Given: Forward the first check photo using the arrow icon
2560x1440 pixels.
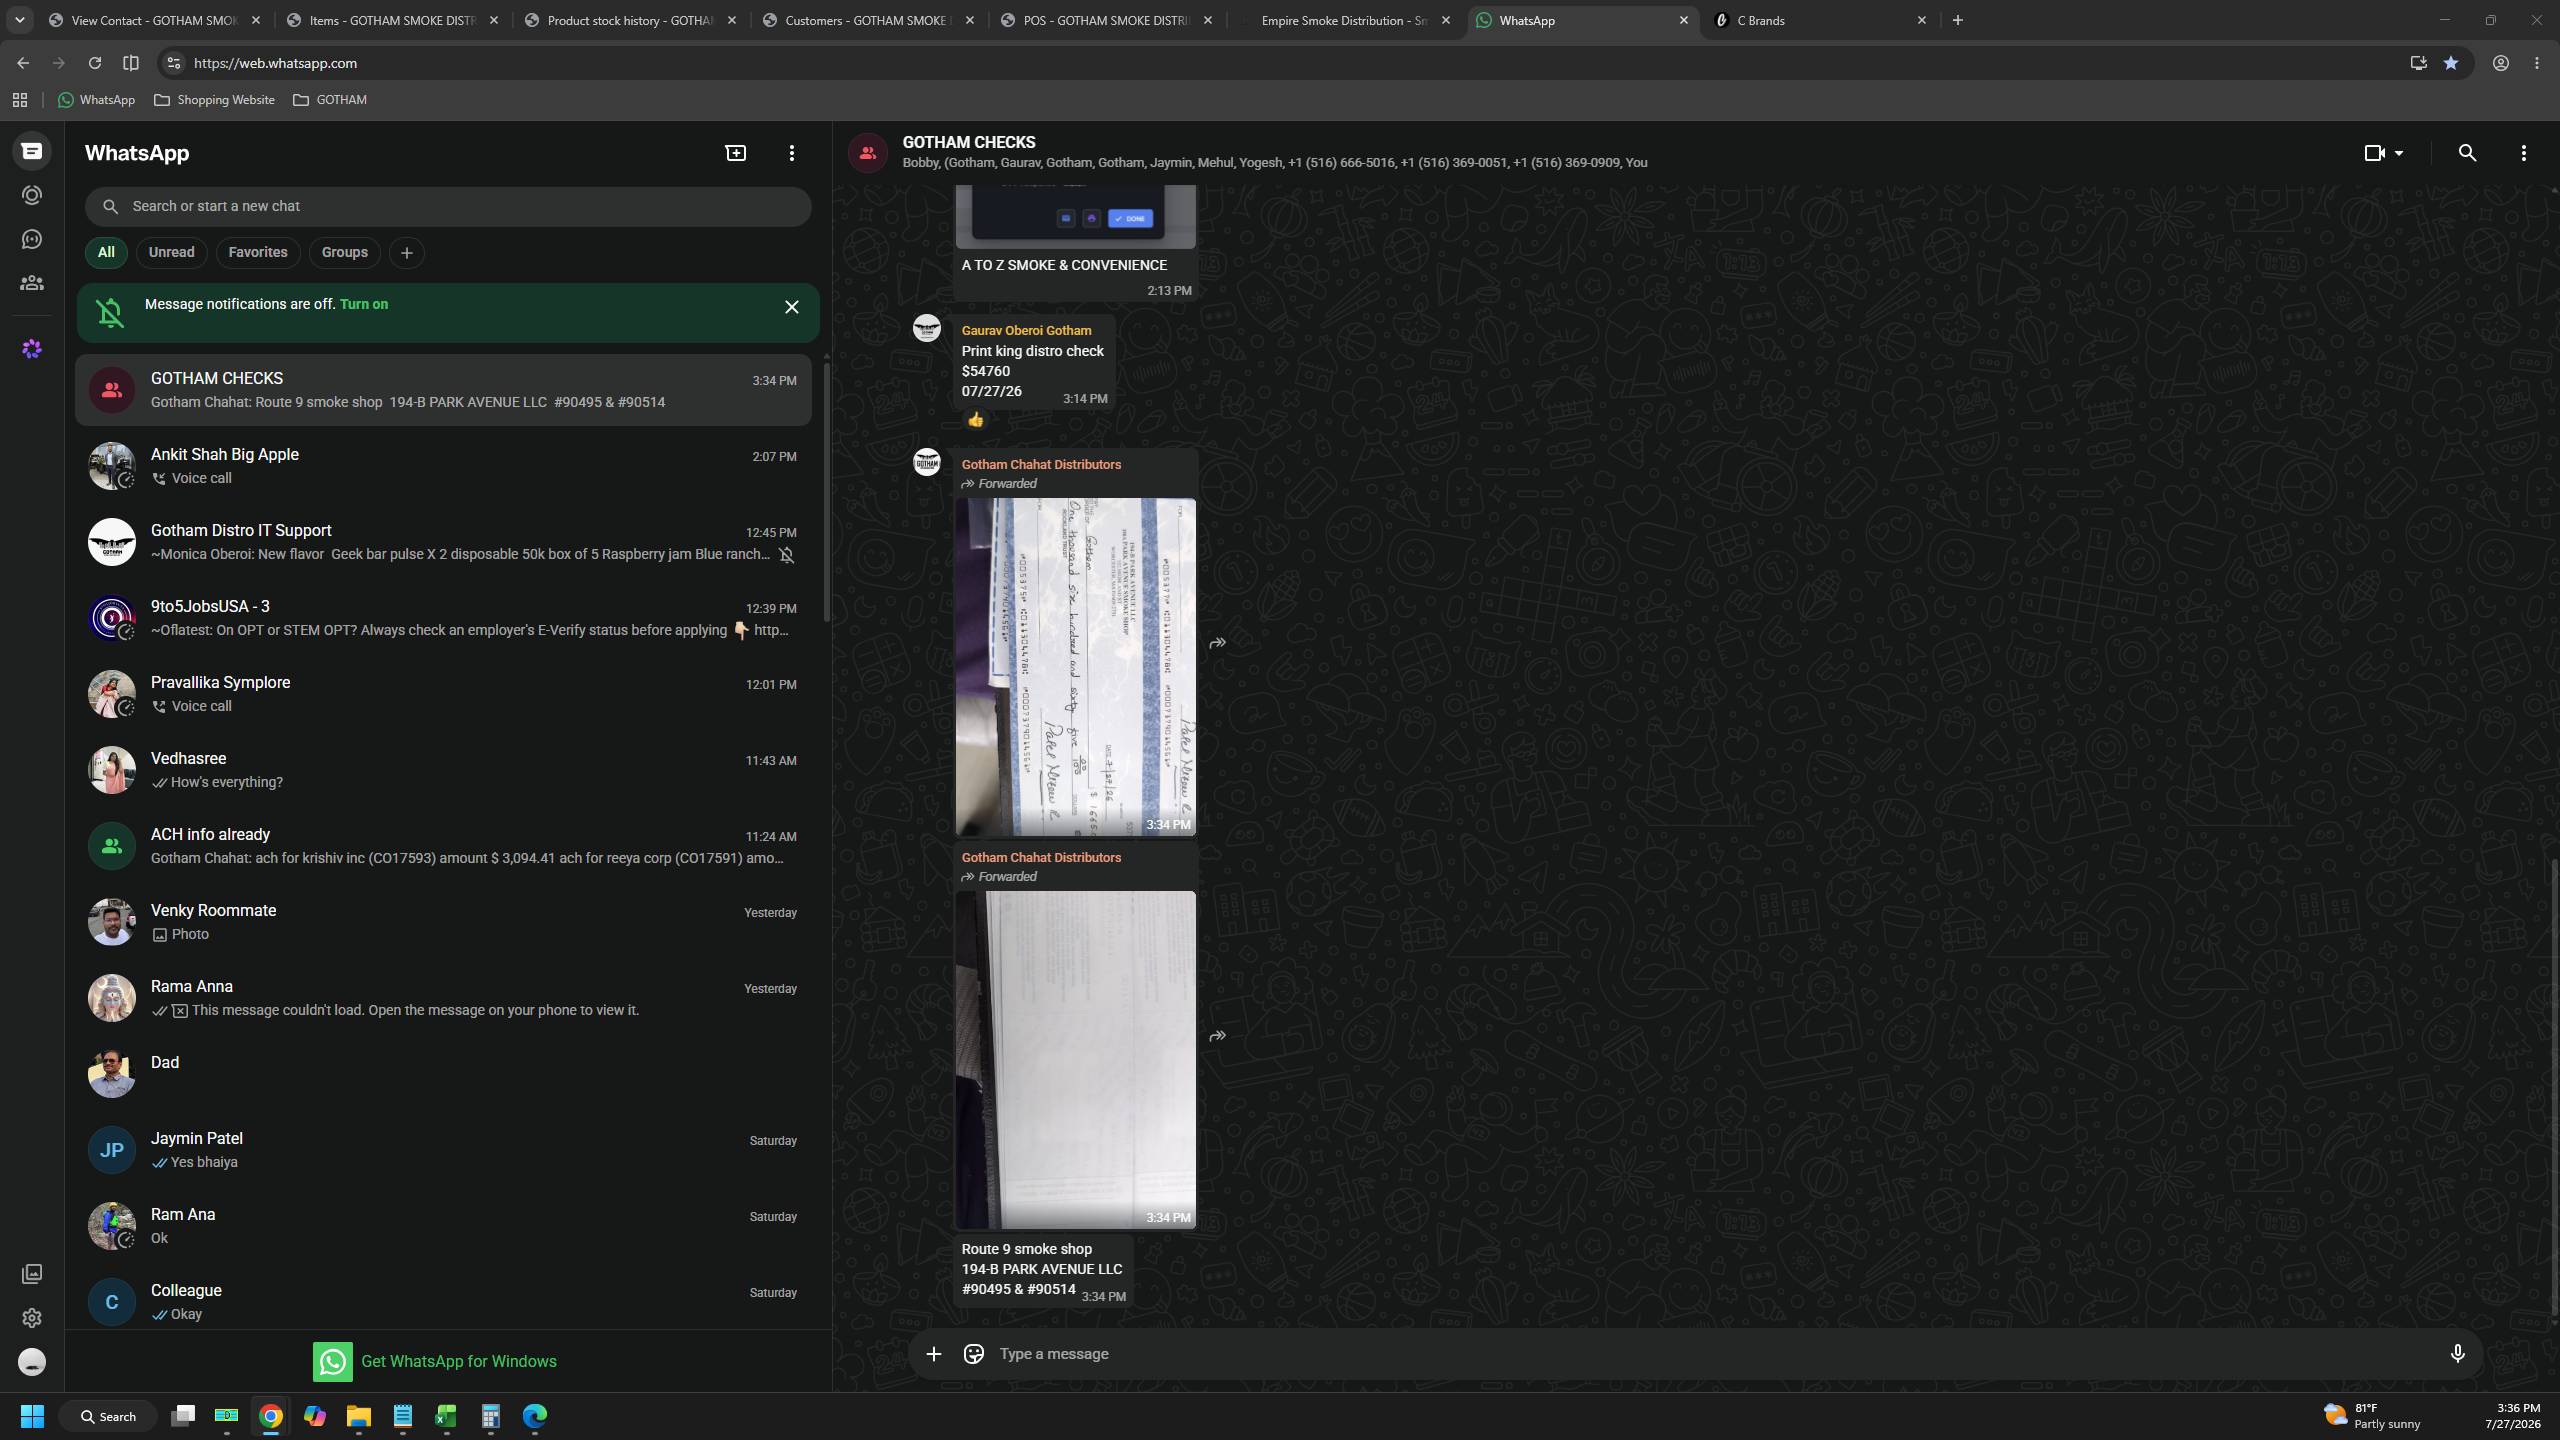Looking at the screenshot, I should click(x=1217, y=643).
